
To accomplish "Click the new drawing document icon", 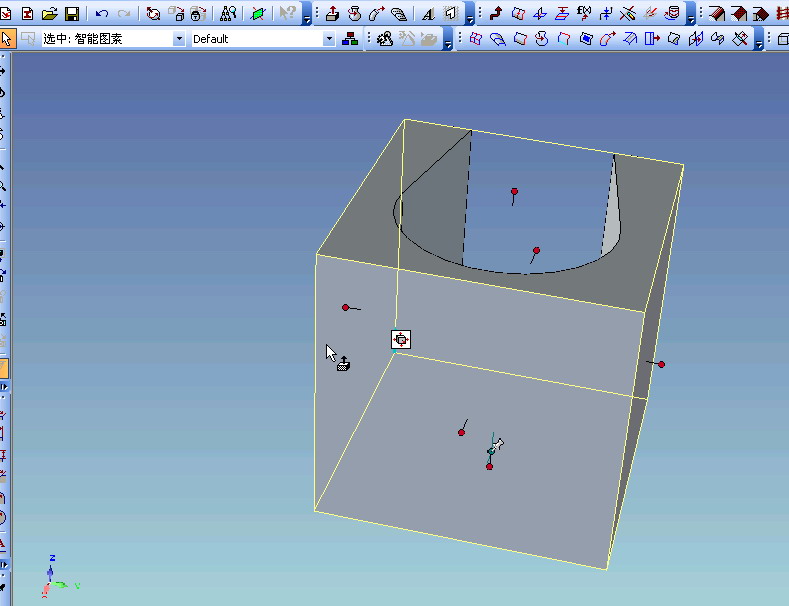I will pyautogui.click(x=28, y=13).
